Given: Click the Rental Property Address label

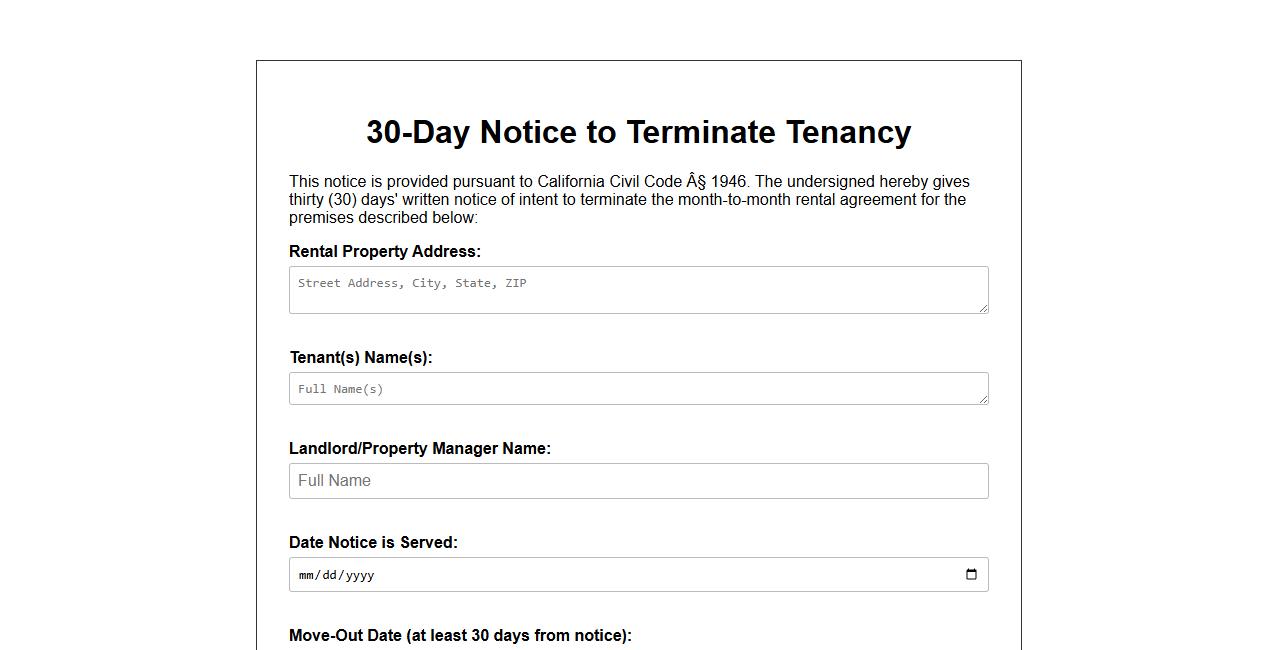Looking at the screenshot, I should click(385, 251).
